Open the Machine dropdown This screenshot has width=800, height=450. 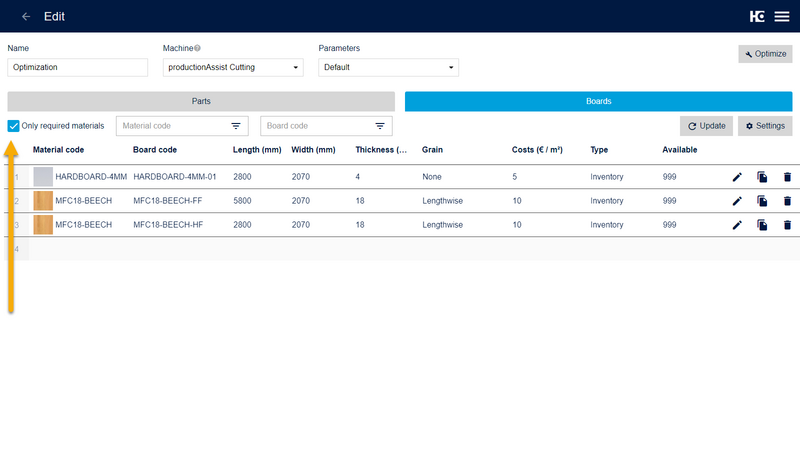click(x=233, y=67)
